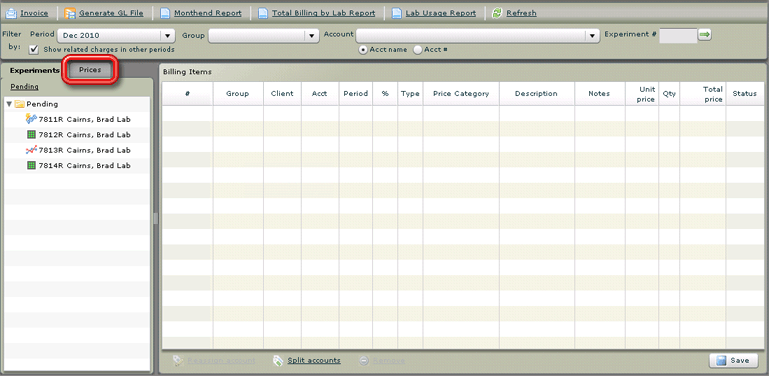Image resolution: width=769 pixels, height=376 pixels.
Task: Click the Client column header
Action: (x=282, y=94)
